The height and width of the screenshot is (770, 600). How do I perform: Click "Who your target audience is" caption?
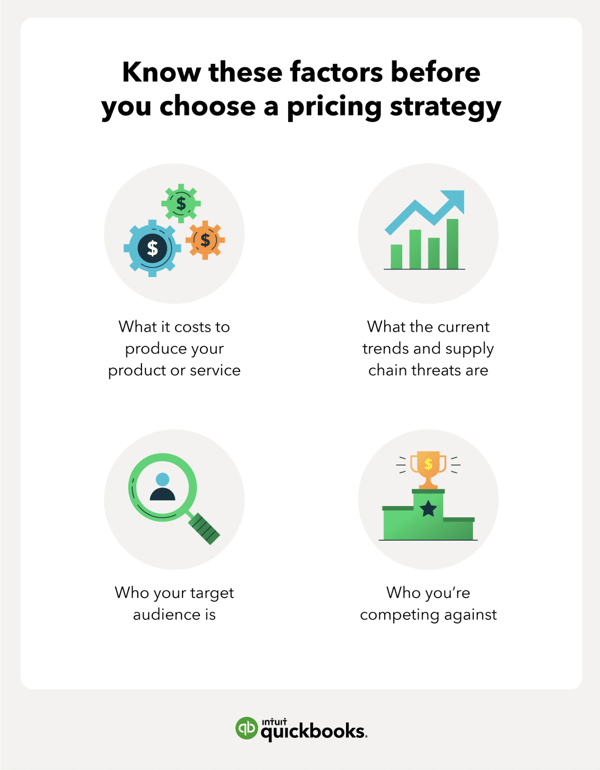click(x=174, y=603)
